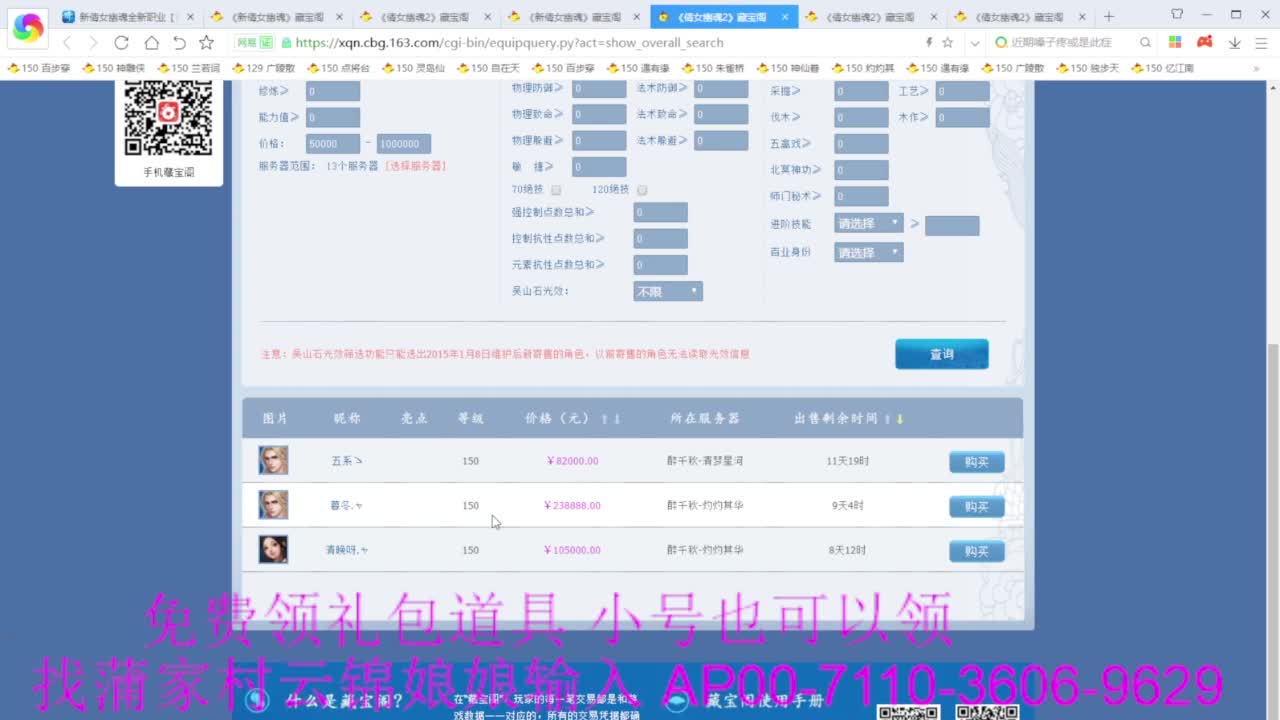Click the minimum price input showing 50000
1280x720 pixels.
click(332, 143)
